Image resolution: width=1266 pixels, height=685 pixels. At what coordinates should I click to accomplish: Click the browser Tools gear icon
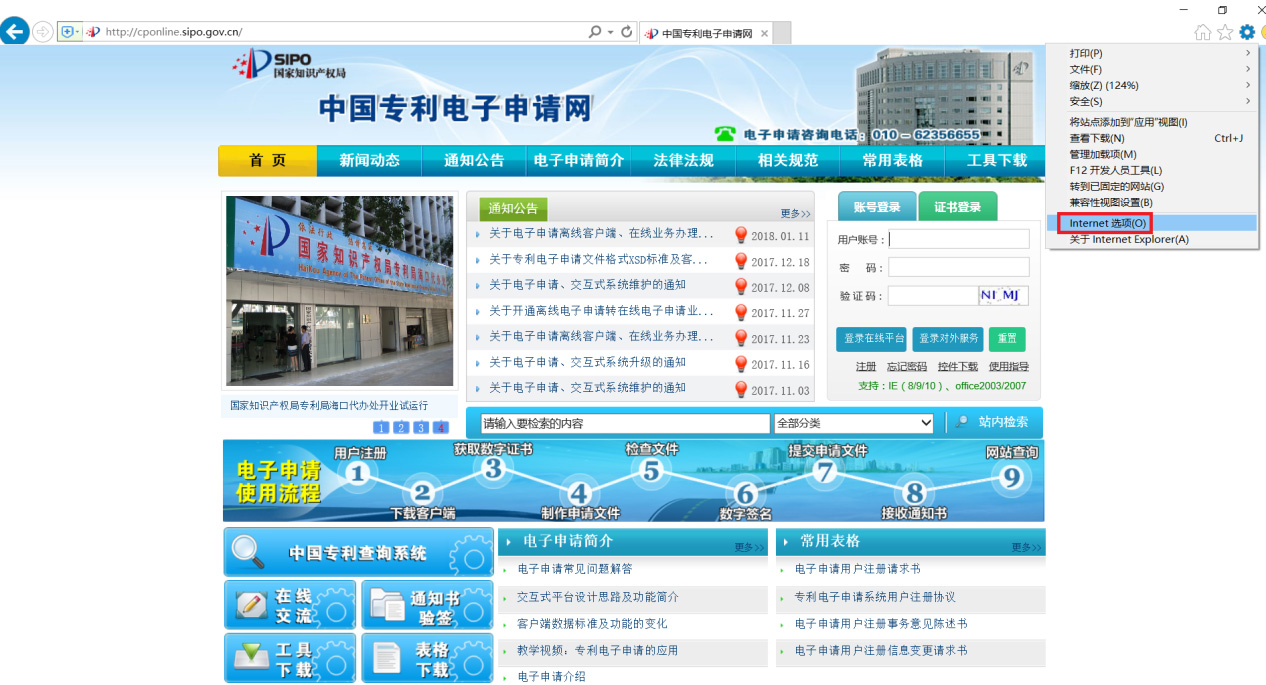click(x=1246, y=31)
